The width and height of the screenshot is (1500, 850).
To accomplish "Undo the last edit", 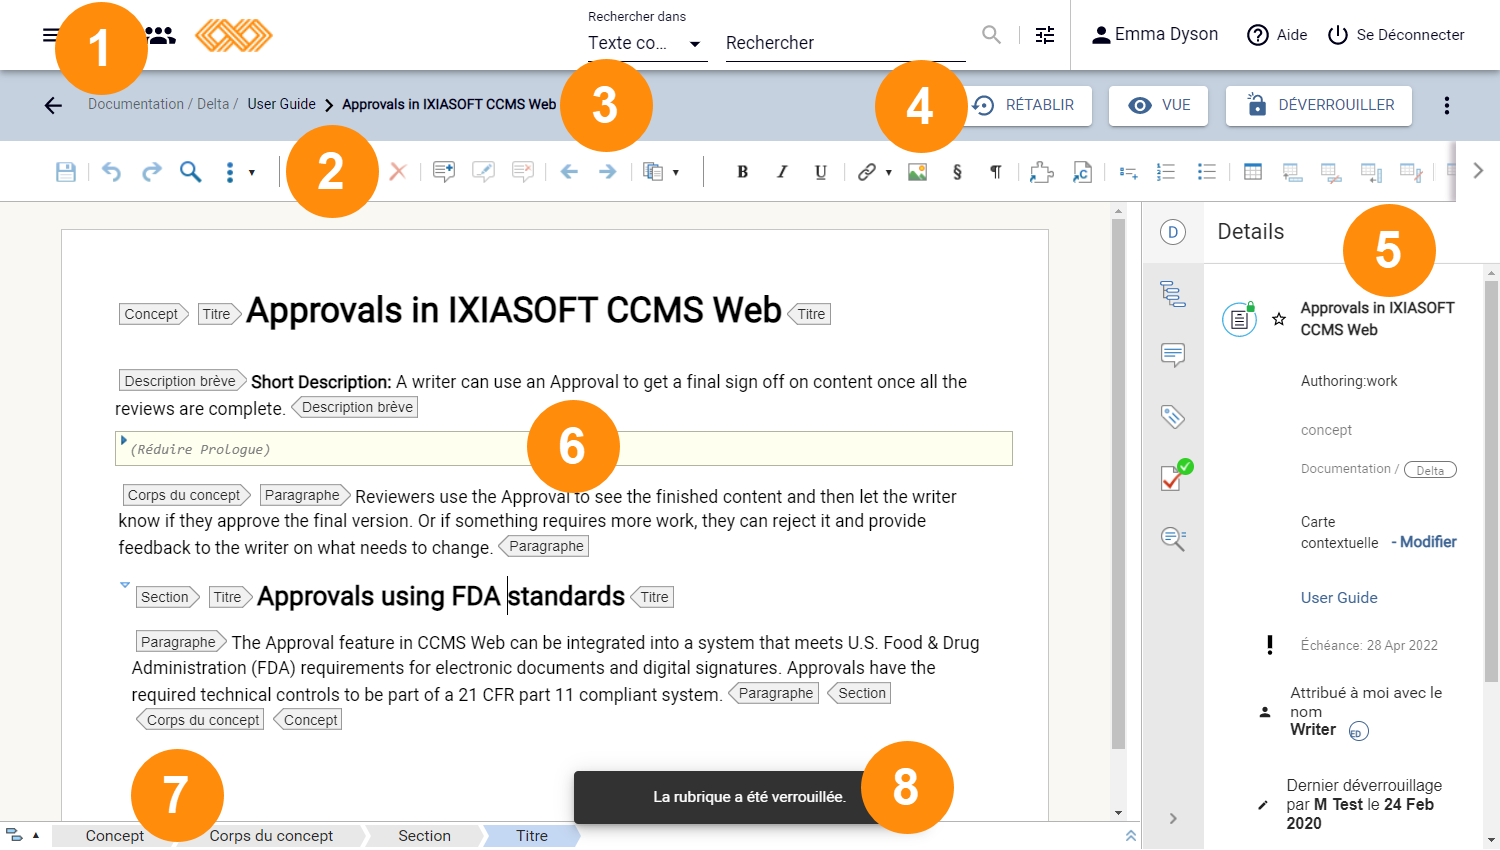I will tap(111, 172).
